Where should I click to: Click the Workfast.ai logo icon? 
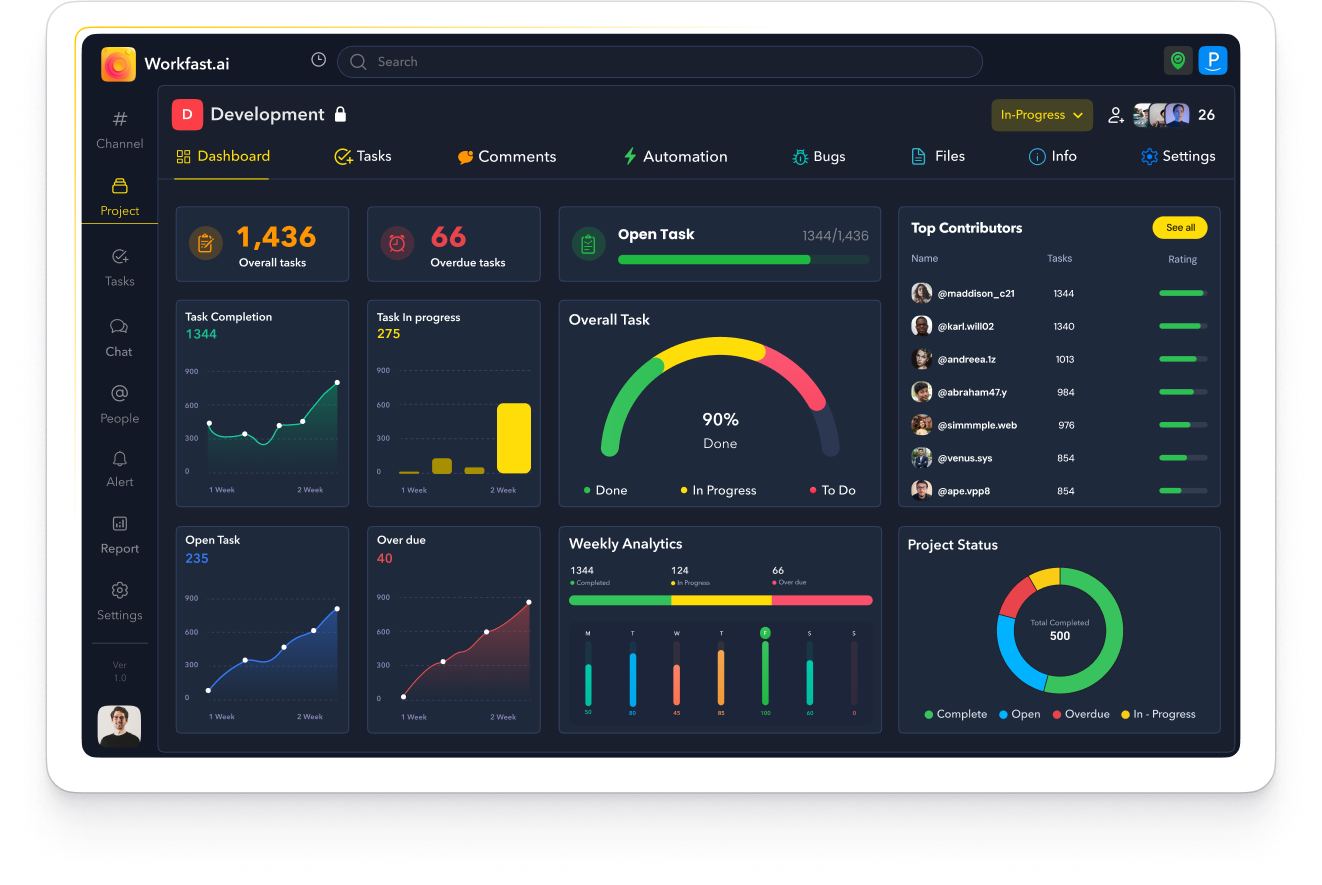pyautogui.click(x=118, y=64)
